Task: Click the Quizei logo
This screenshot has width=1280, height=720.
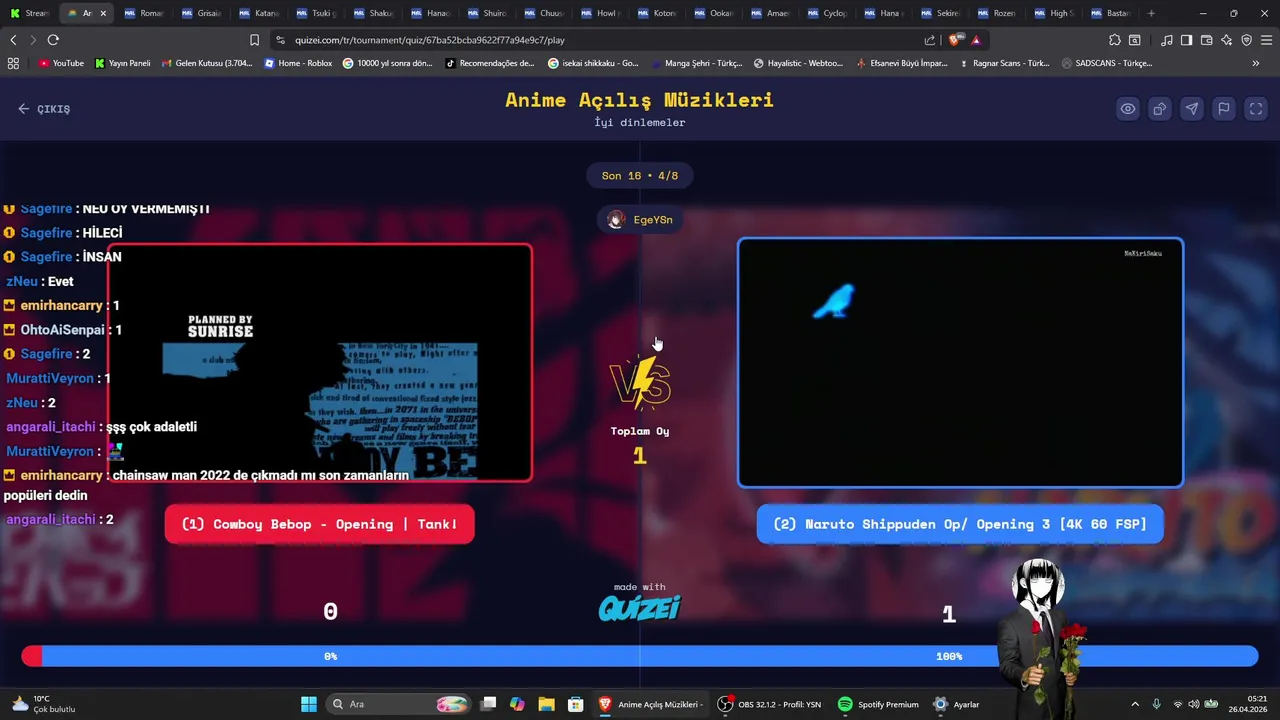Action: click(x=640, y=608)
